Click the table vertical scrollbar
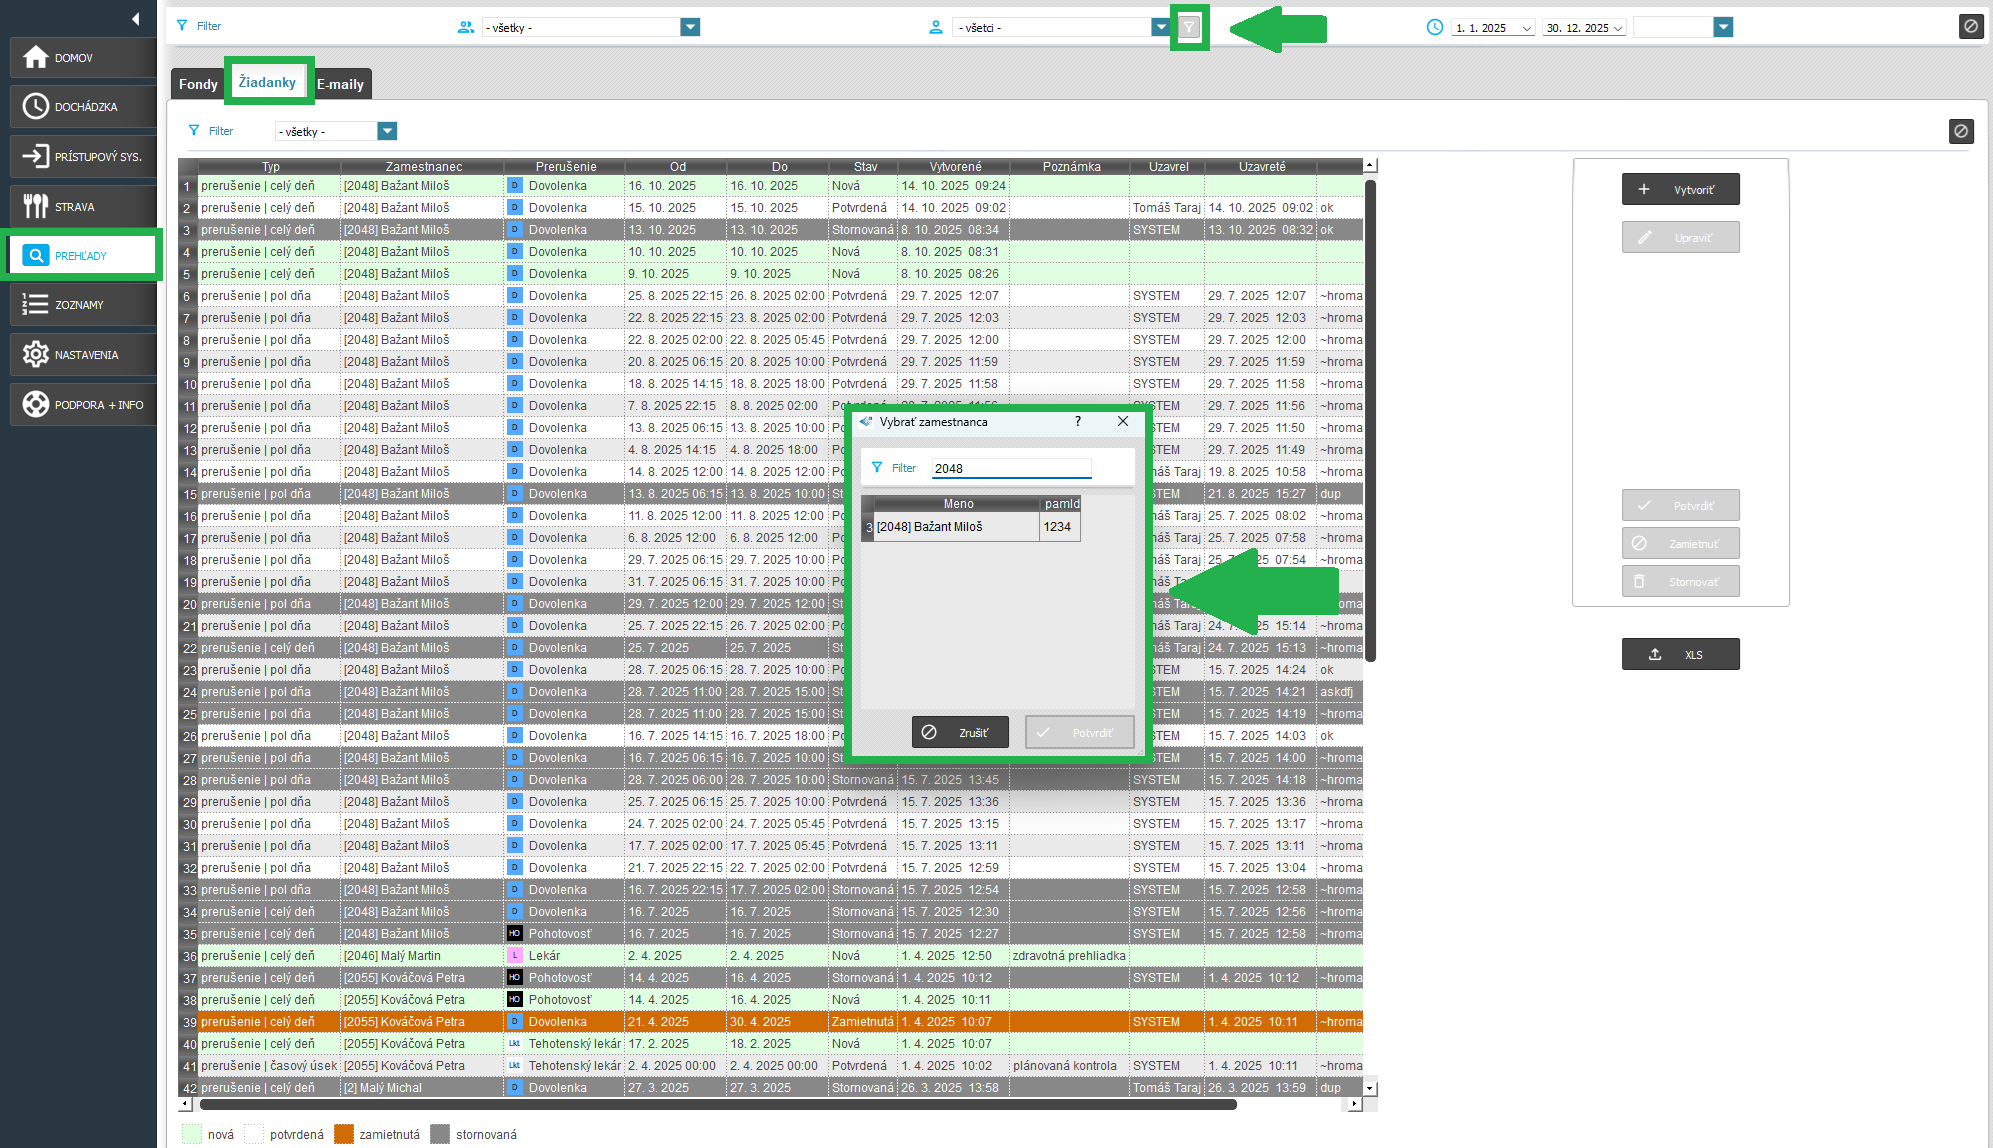This screenshot has height=1148, width=1993. pyautogui.click(x=1370, y=420)
